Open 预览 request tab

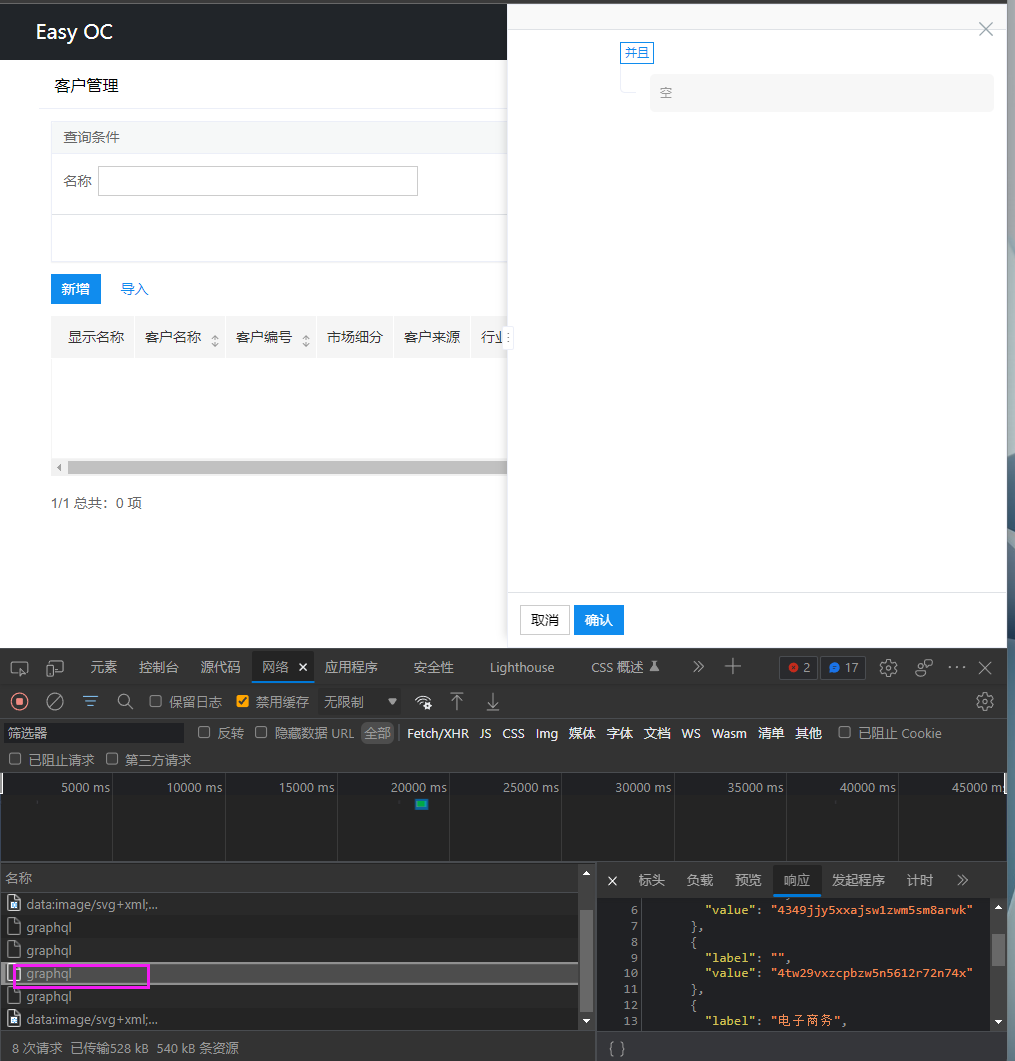tap(748, 880)
